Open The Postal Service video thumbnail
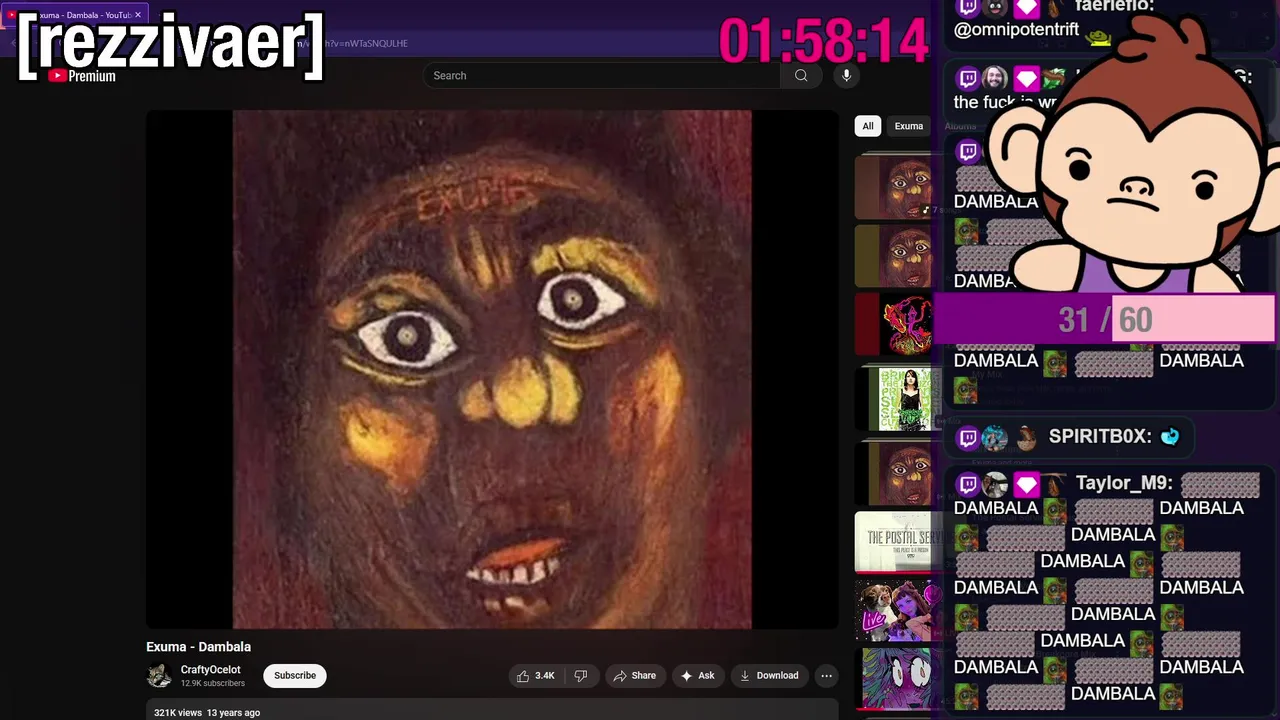This screenshot has height=720, width=1280. (899, 542)
